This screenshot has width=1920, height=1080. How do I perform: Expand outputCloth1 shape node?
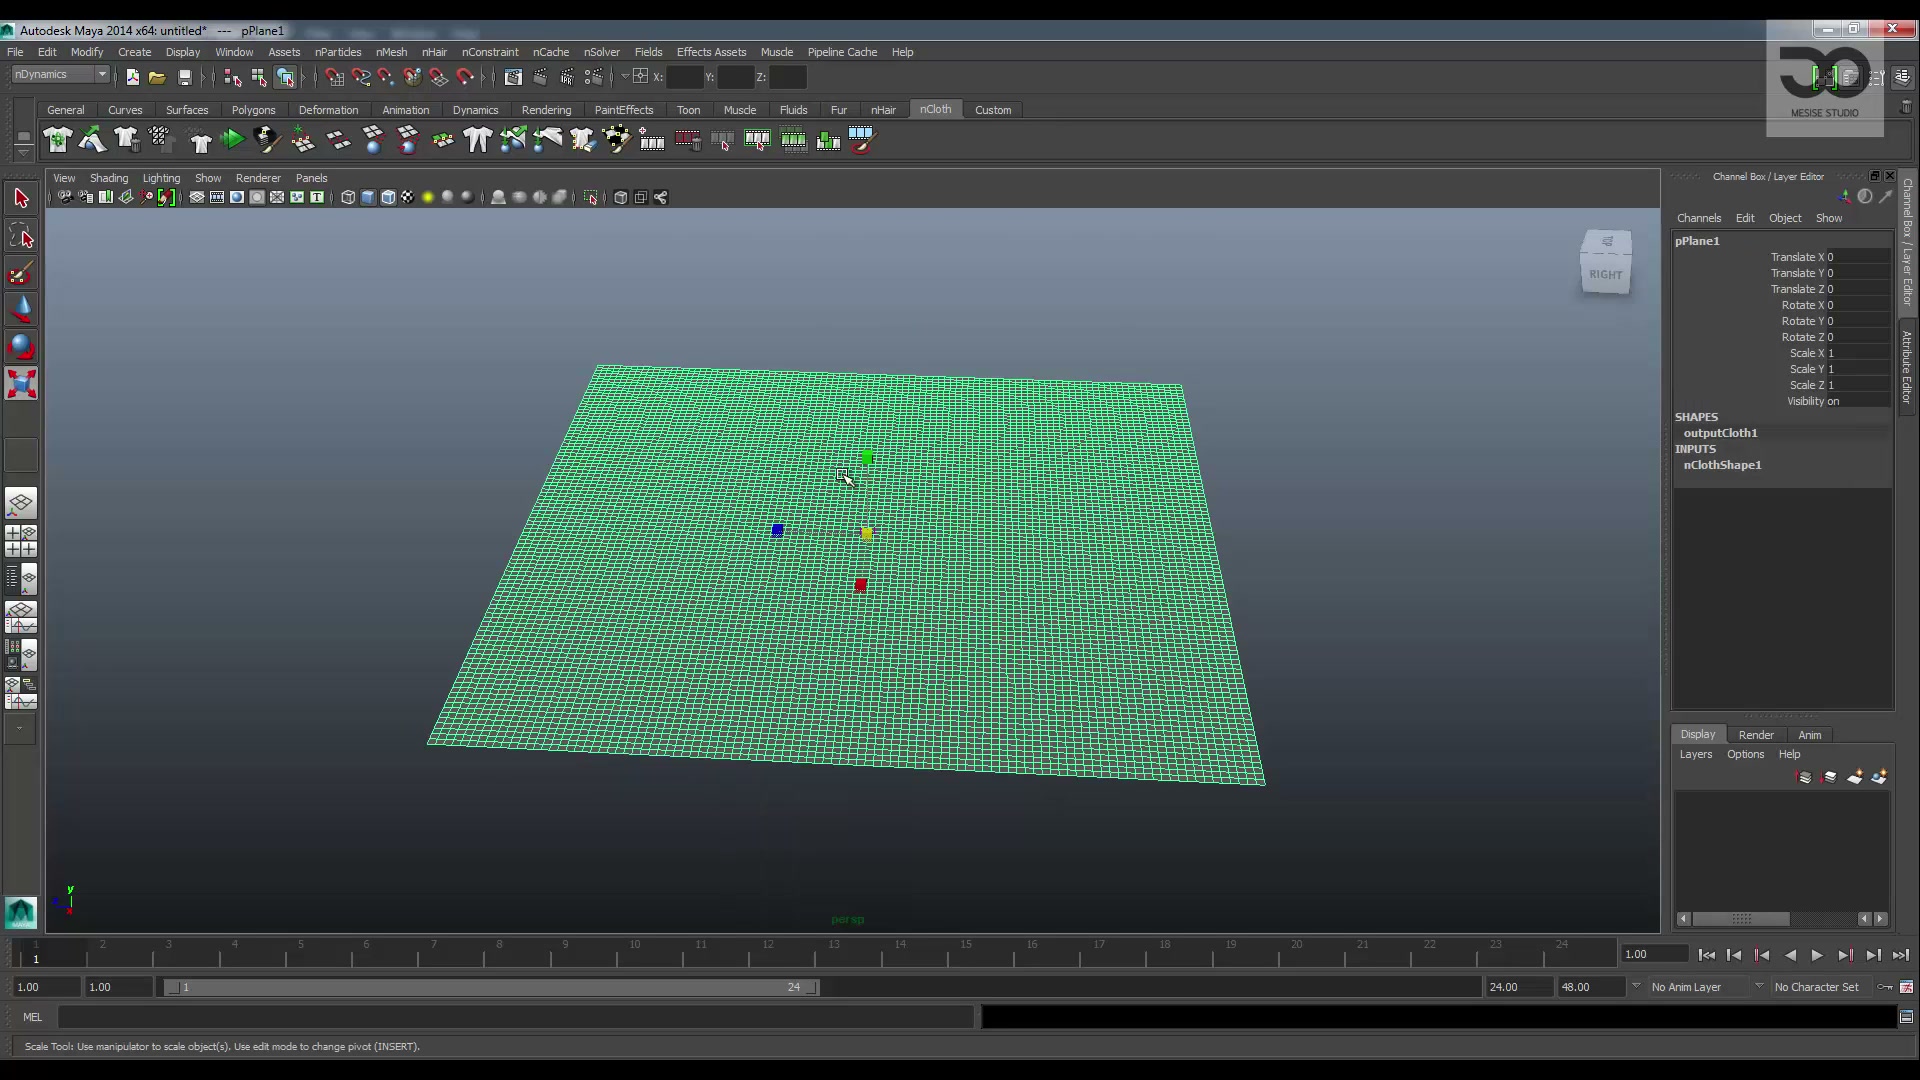point(1720,433)
